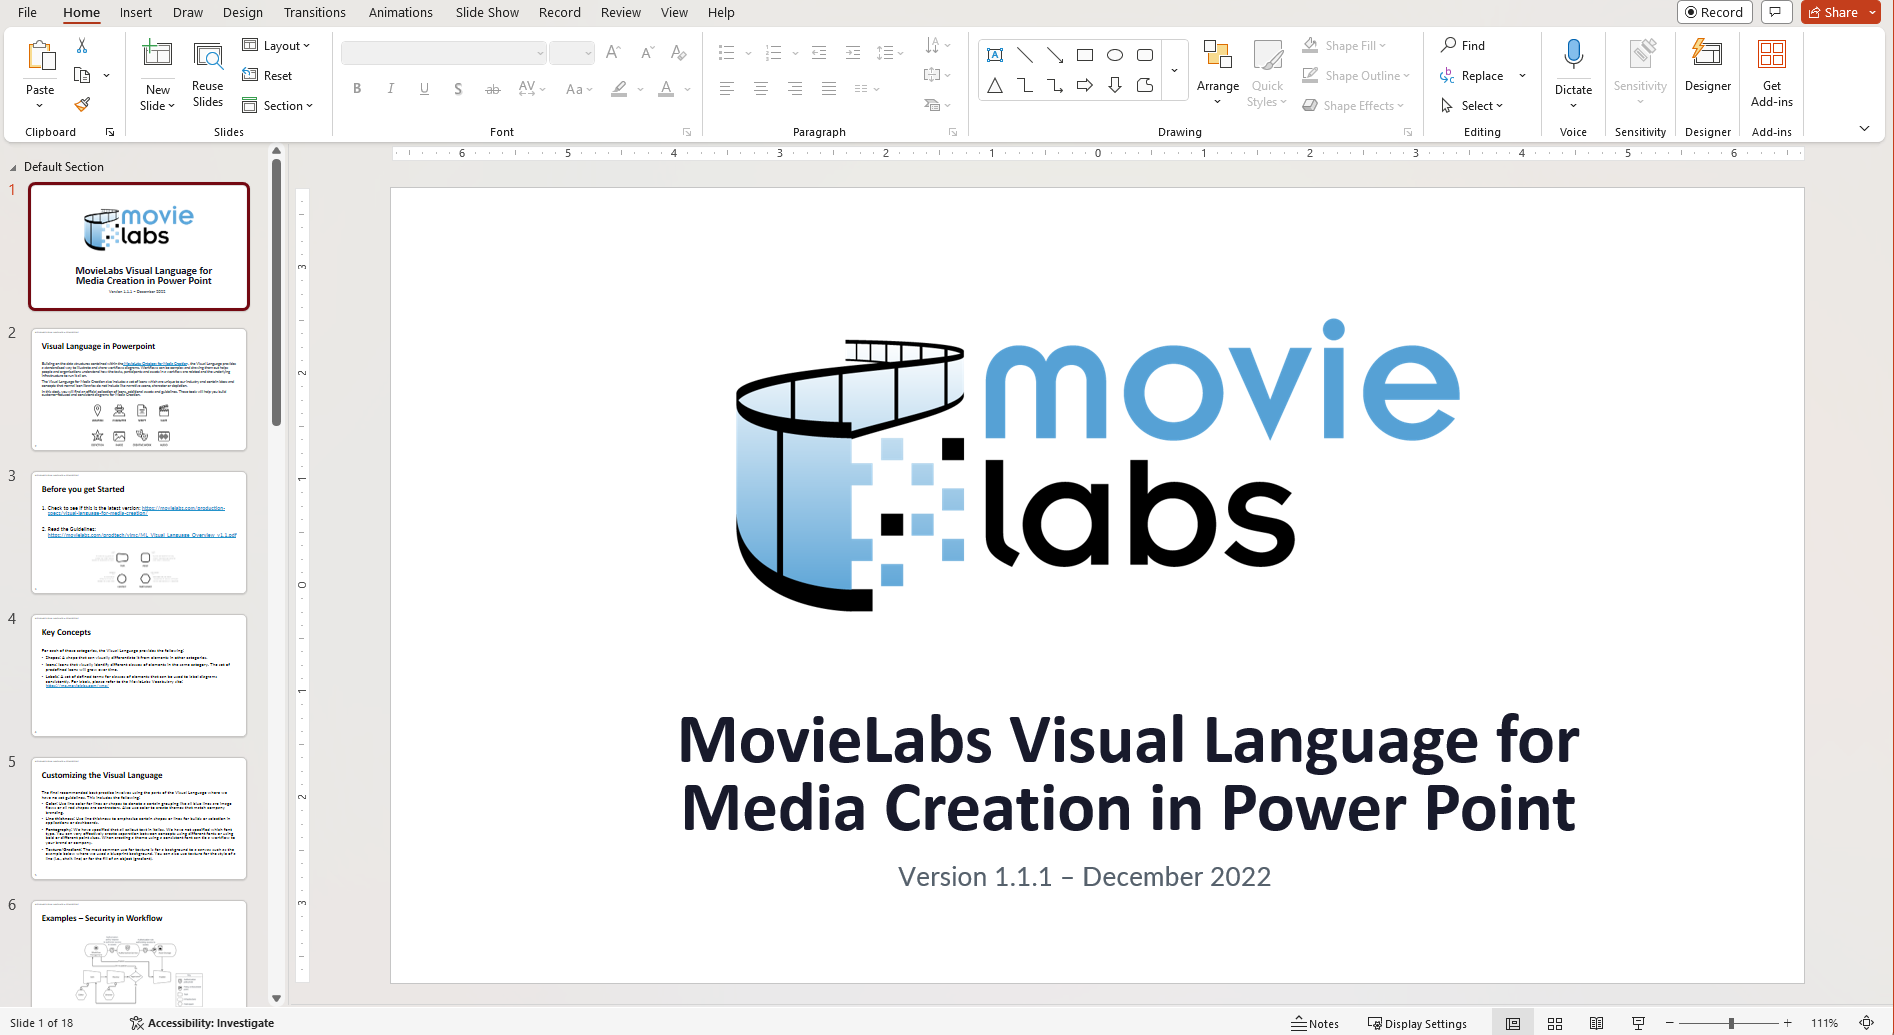Open Reuse Slides
Viewport: 1894px width, 1035px height.
208,76
